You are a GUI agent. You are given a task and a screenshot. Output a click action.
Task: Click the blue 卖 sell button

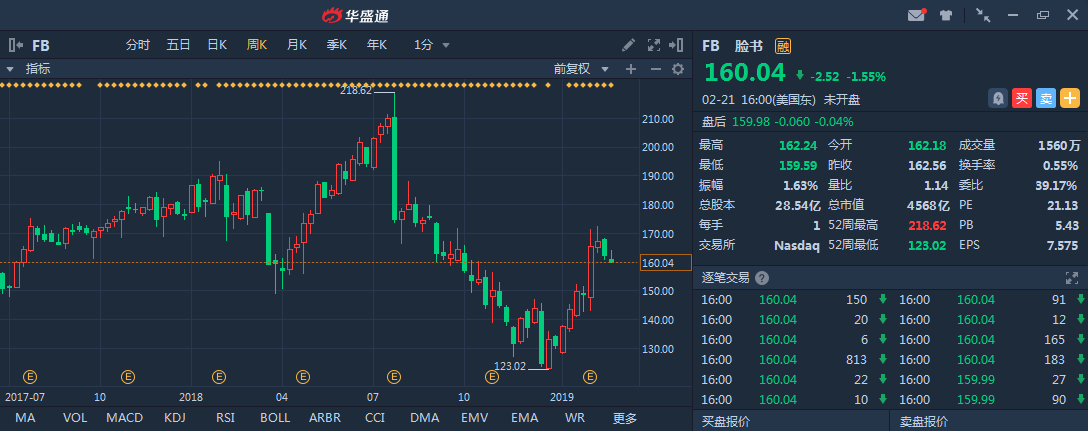click(1045, 98)
